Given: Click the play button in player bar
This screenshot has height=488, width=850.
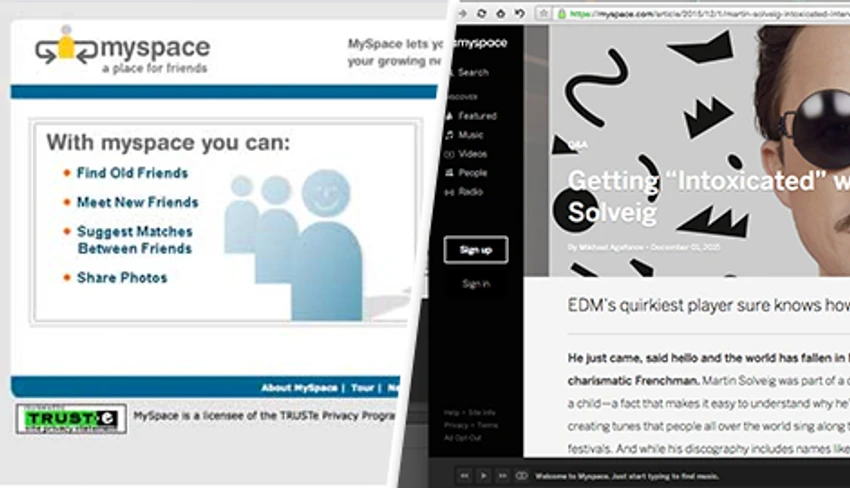Looking at the screenshot, I should pos(483,476).
